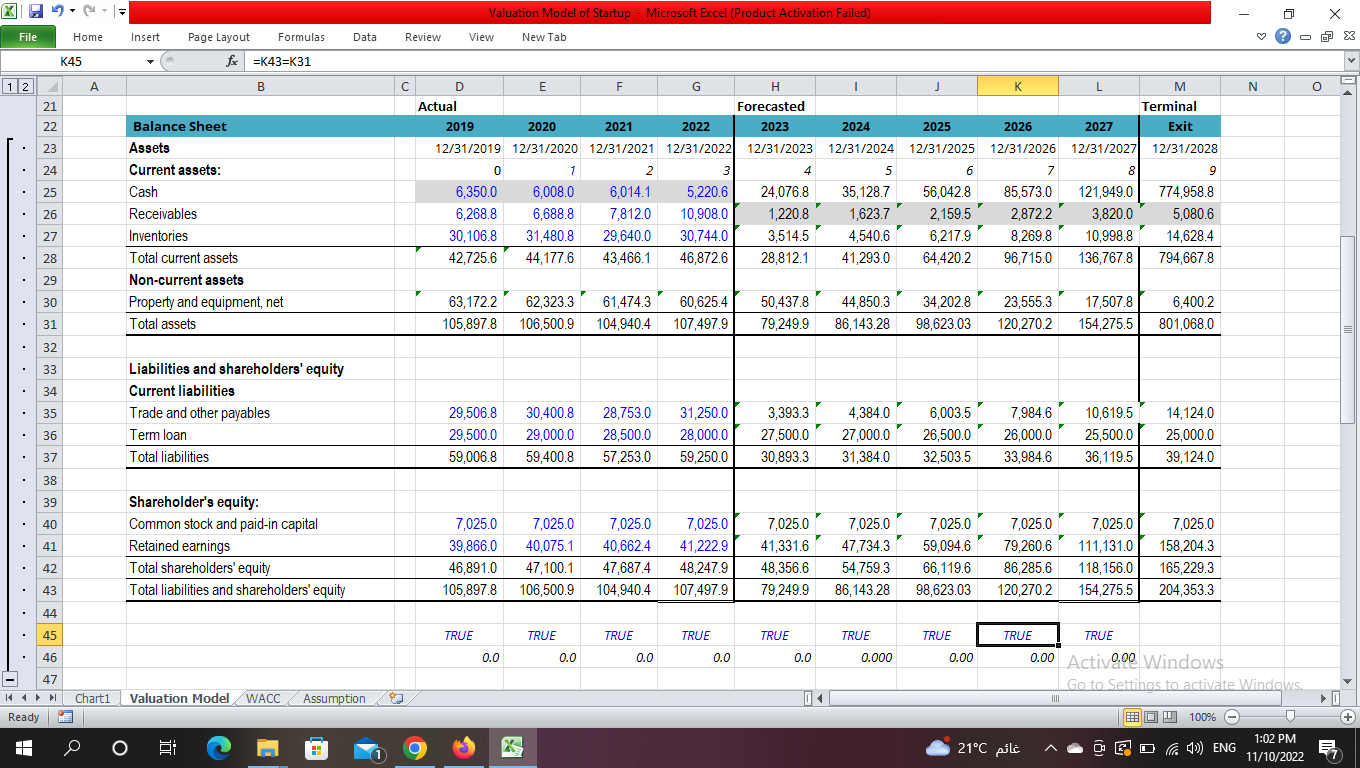Switch to the Chart1 sheet tab

pyautogui.click(x=92, y=698)
